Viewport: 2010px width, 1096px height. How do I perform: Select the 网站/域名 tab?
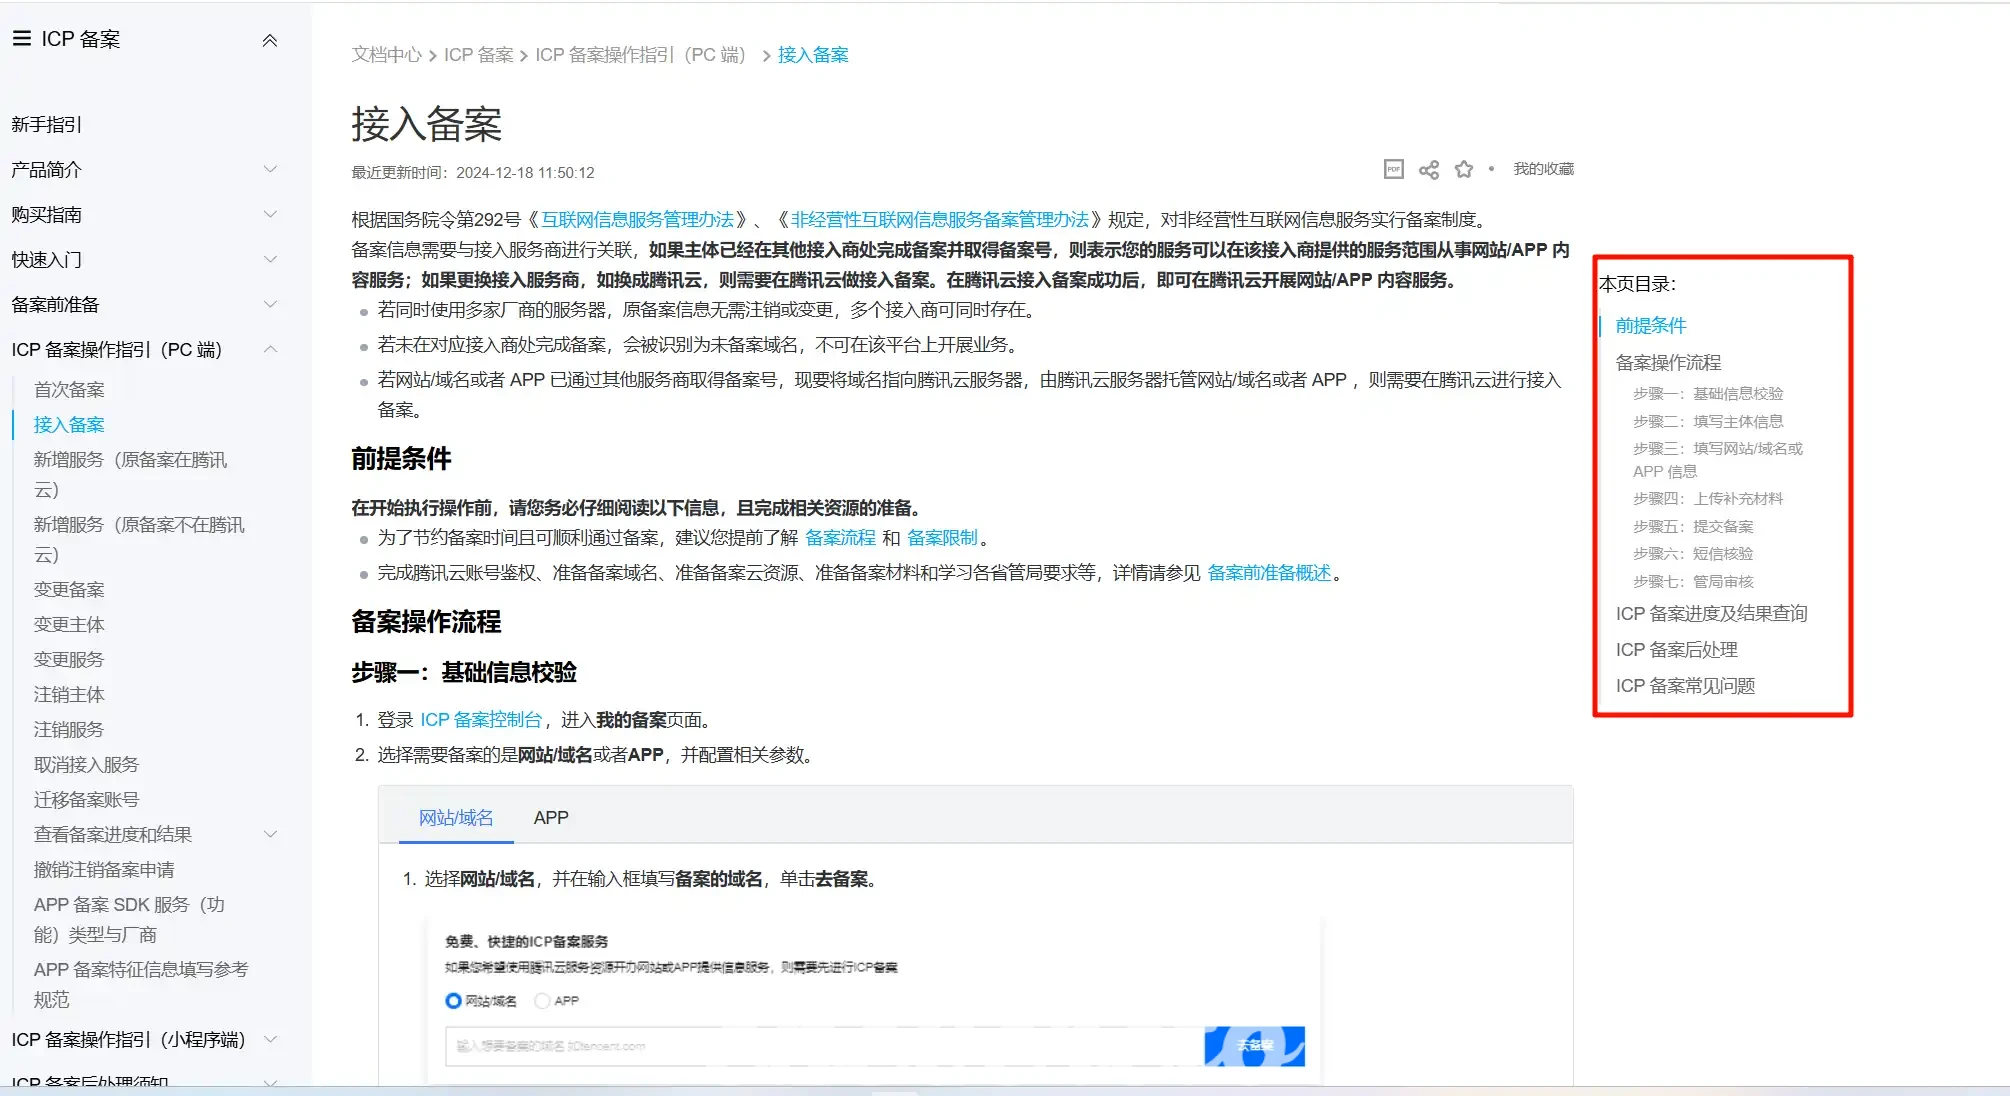click(x=455, y=818)
